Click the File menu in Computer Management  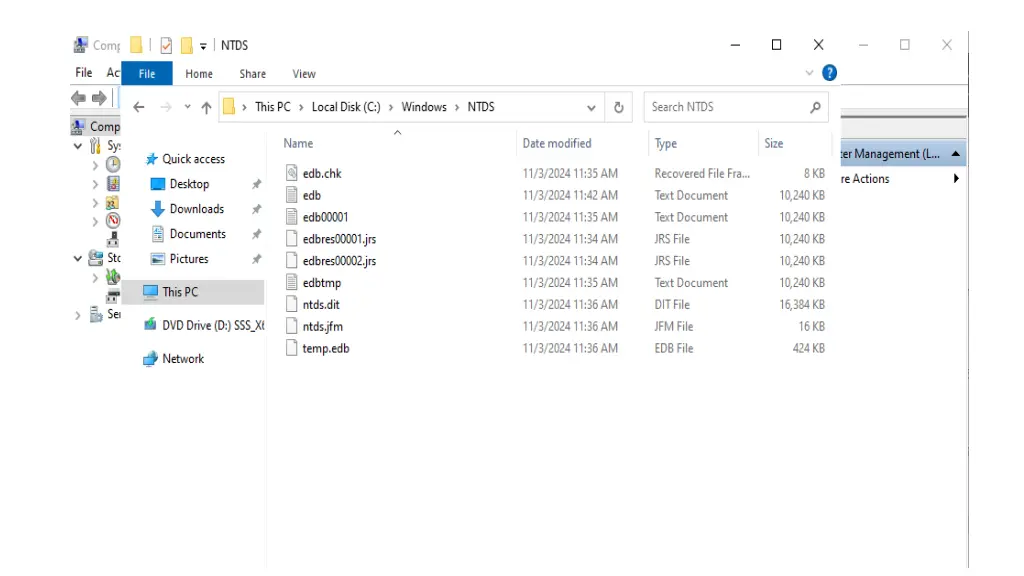(x=84, y=72)
